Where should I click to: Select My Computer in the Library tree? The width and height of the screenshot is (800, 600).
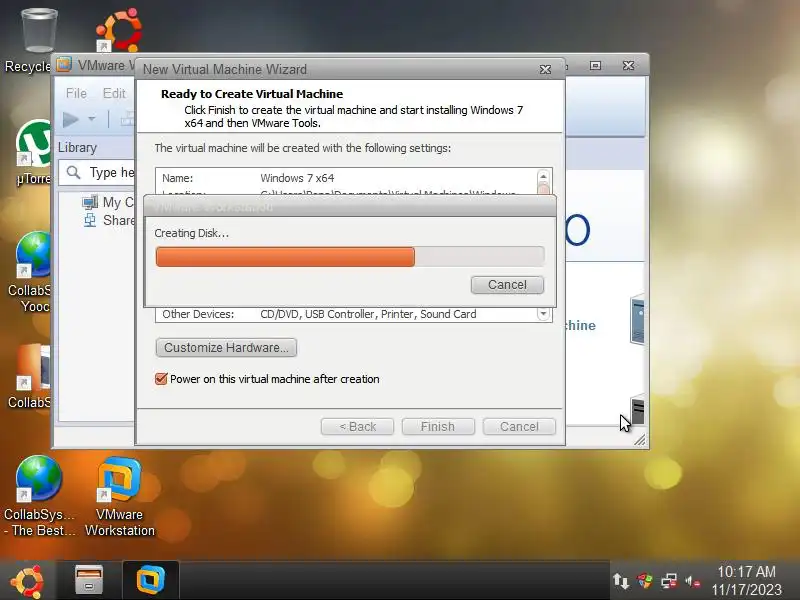click(109, 202)
